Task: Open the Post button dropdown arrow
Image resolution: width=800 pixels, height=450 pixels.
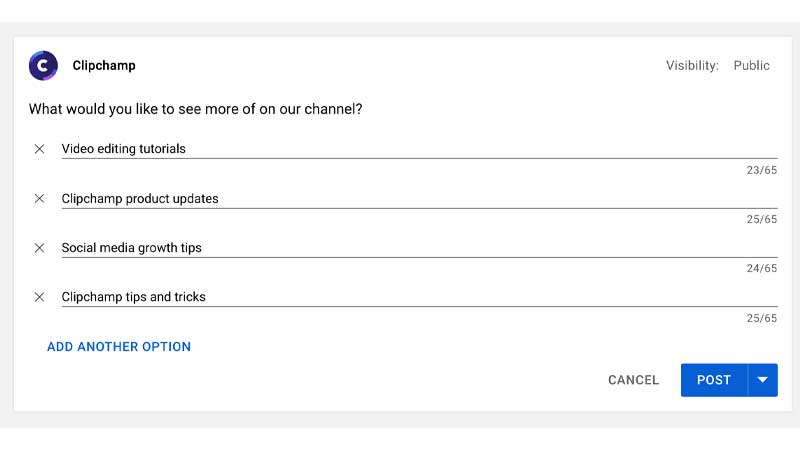Action: 763,380
